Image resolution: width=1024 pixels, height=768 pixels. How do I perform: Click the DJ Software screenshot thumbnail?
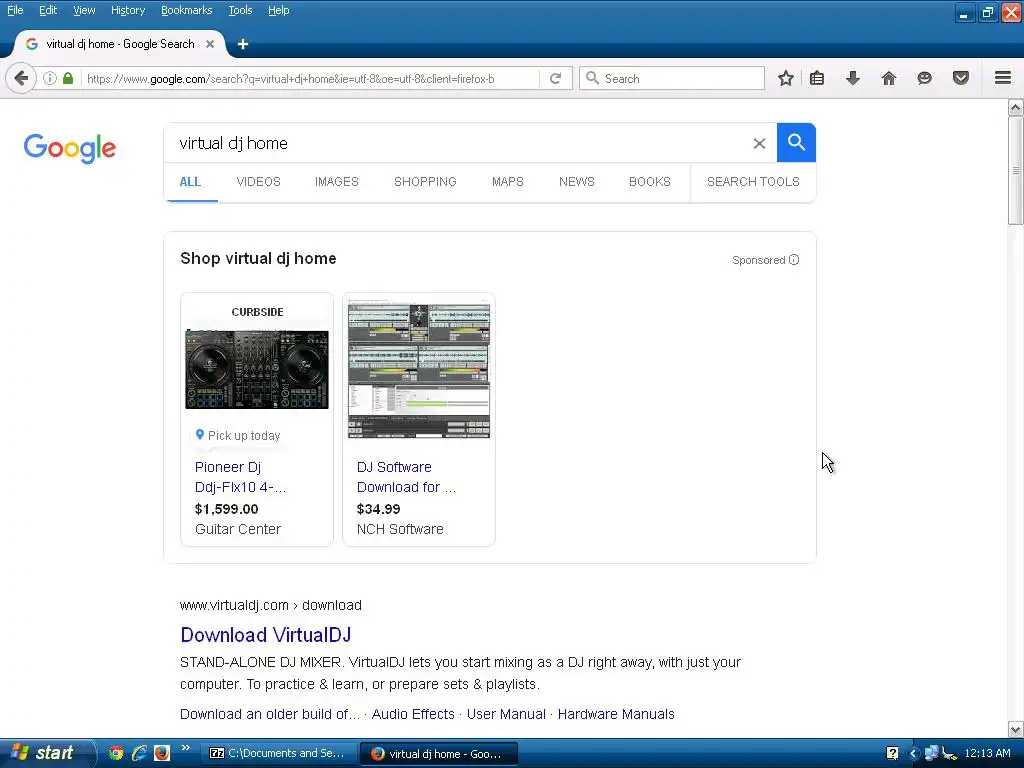coord(419,369)
